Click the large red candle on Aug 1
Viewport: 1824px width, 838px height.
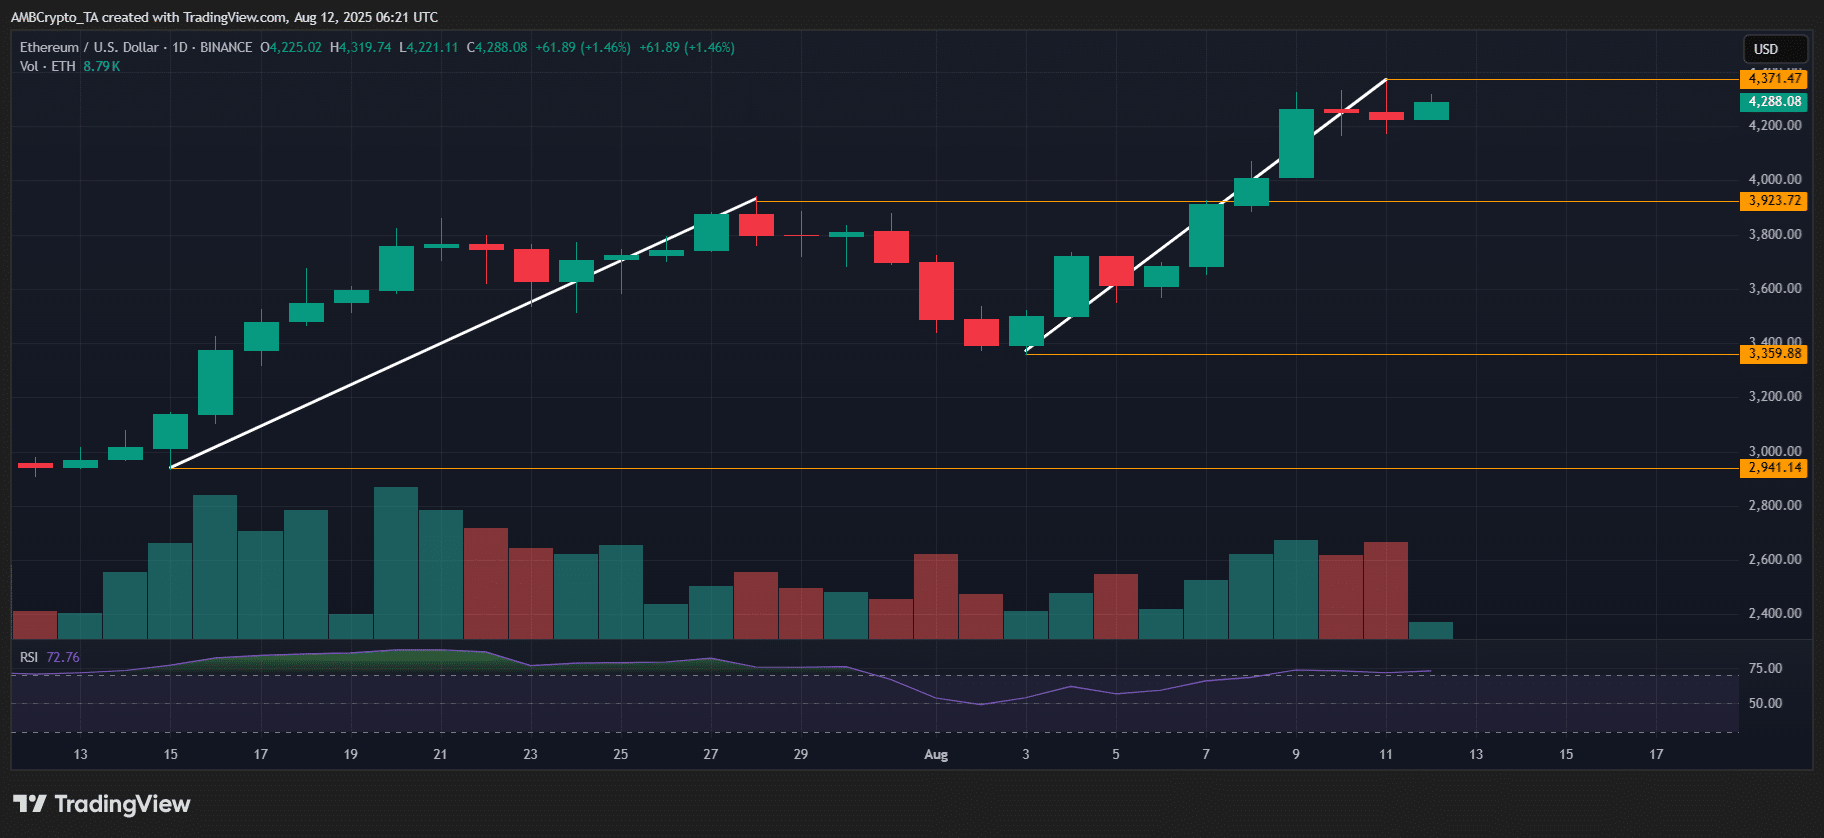click(936, 291)
